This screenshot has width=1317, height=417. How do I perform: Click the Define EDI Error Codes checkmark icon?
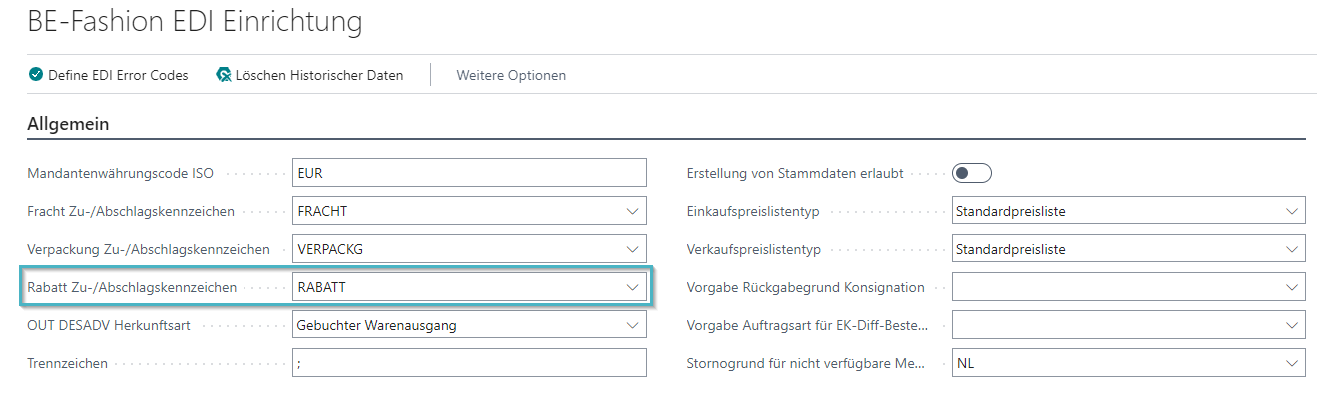[x=36, y=75]
